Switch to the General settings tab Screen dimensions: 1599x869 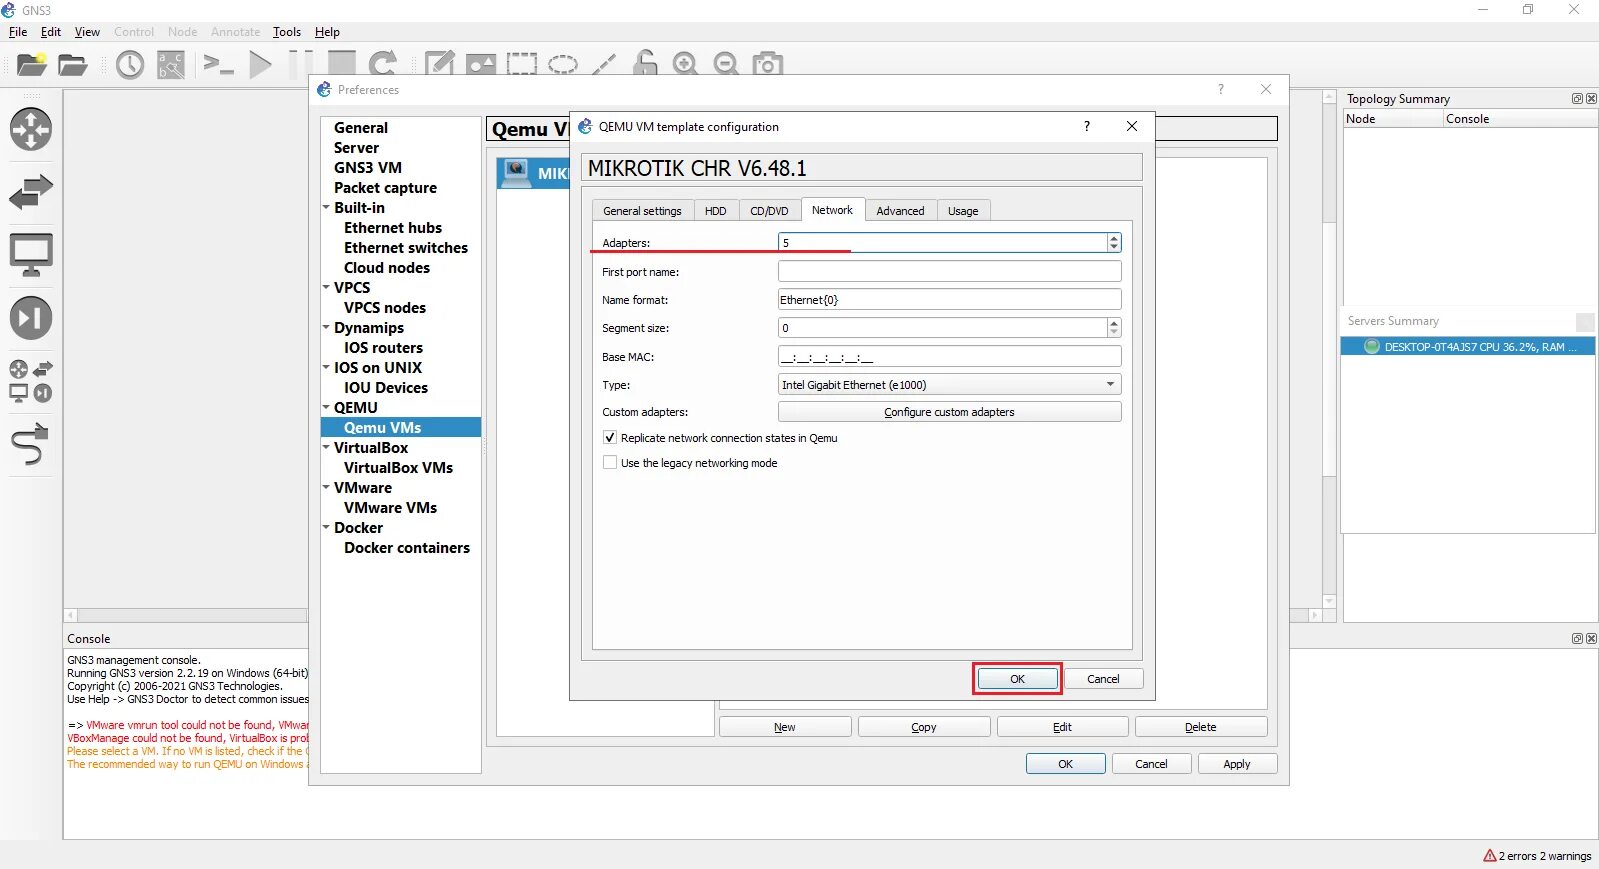642,211
